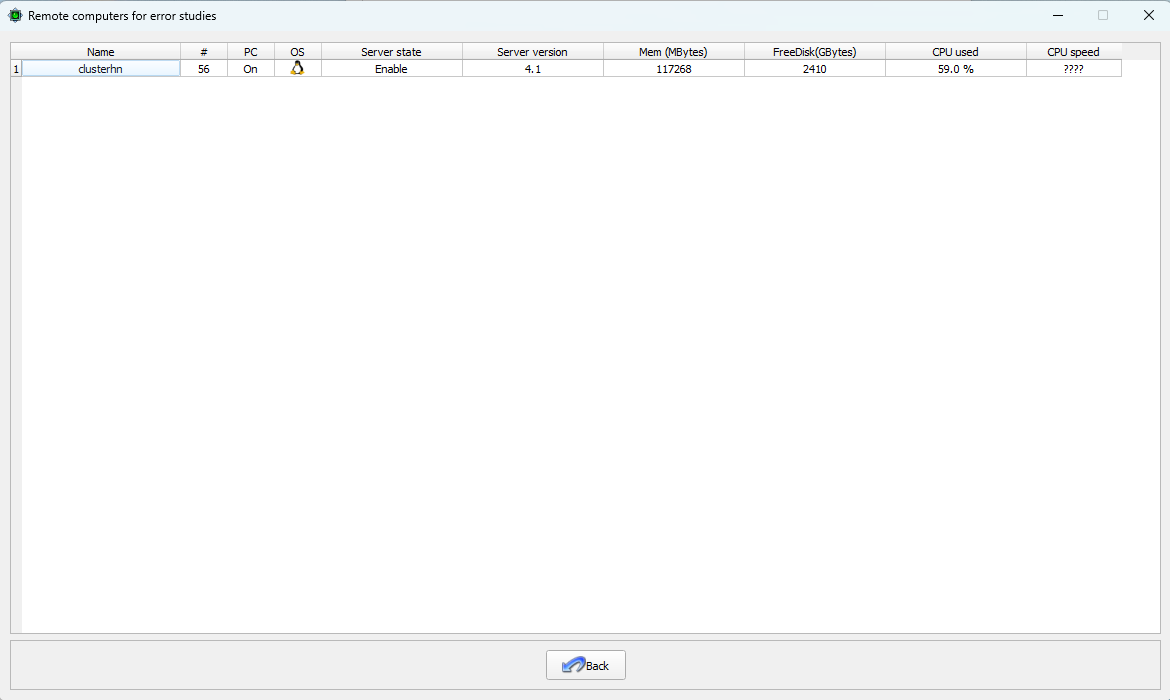Select the Enable server state cell
The width and height of the screenshot is (1170, 700).
pos(392,69)
